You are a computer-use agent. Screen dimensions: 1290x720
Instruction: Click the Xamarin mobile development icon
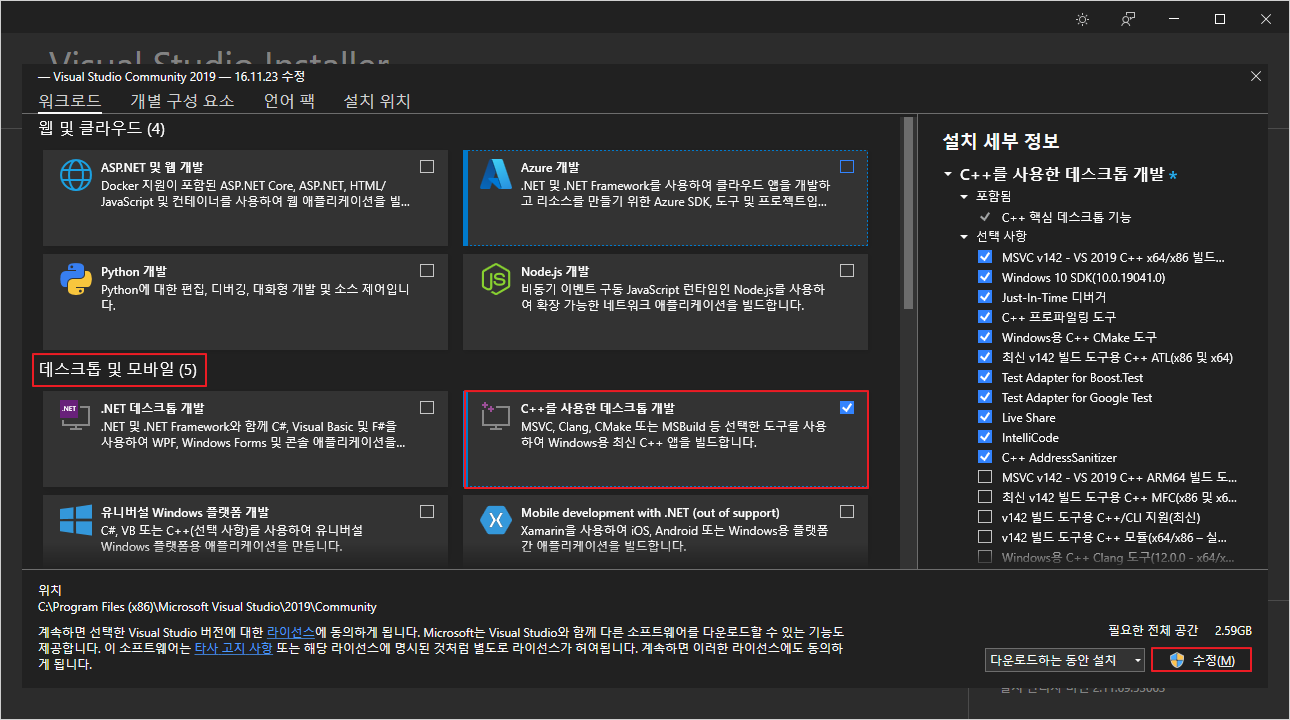(x=496, y=520)
